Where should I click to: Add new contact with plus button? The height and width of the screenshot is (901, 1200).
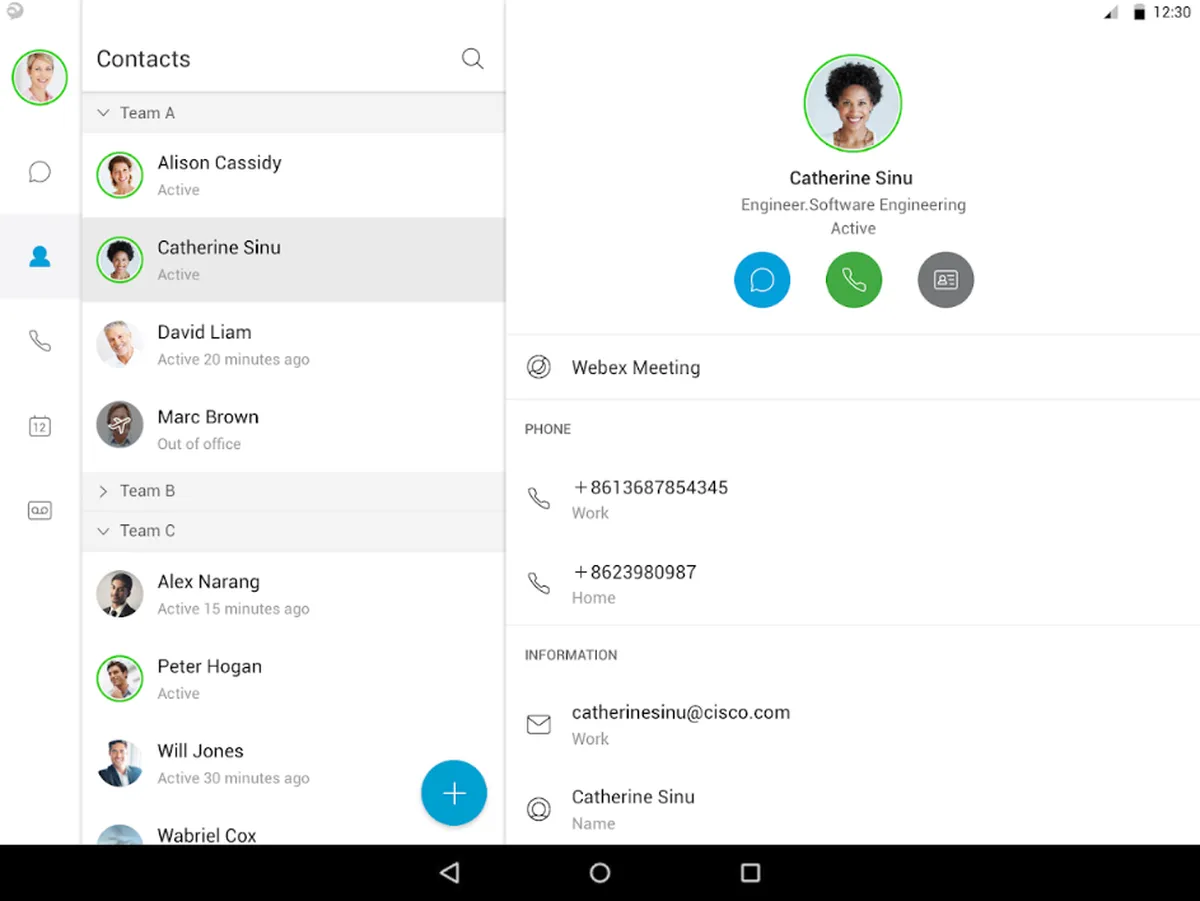454,793
